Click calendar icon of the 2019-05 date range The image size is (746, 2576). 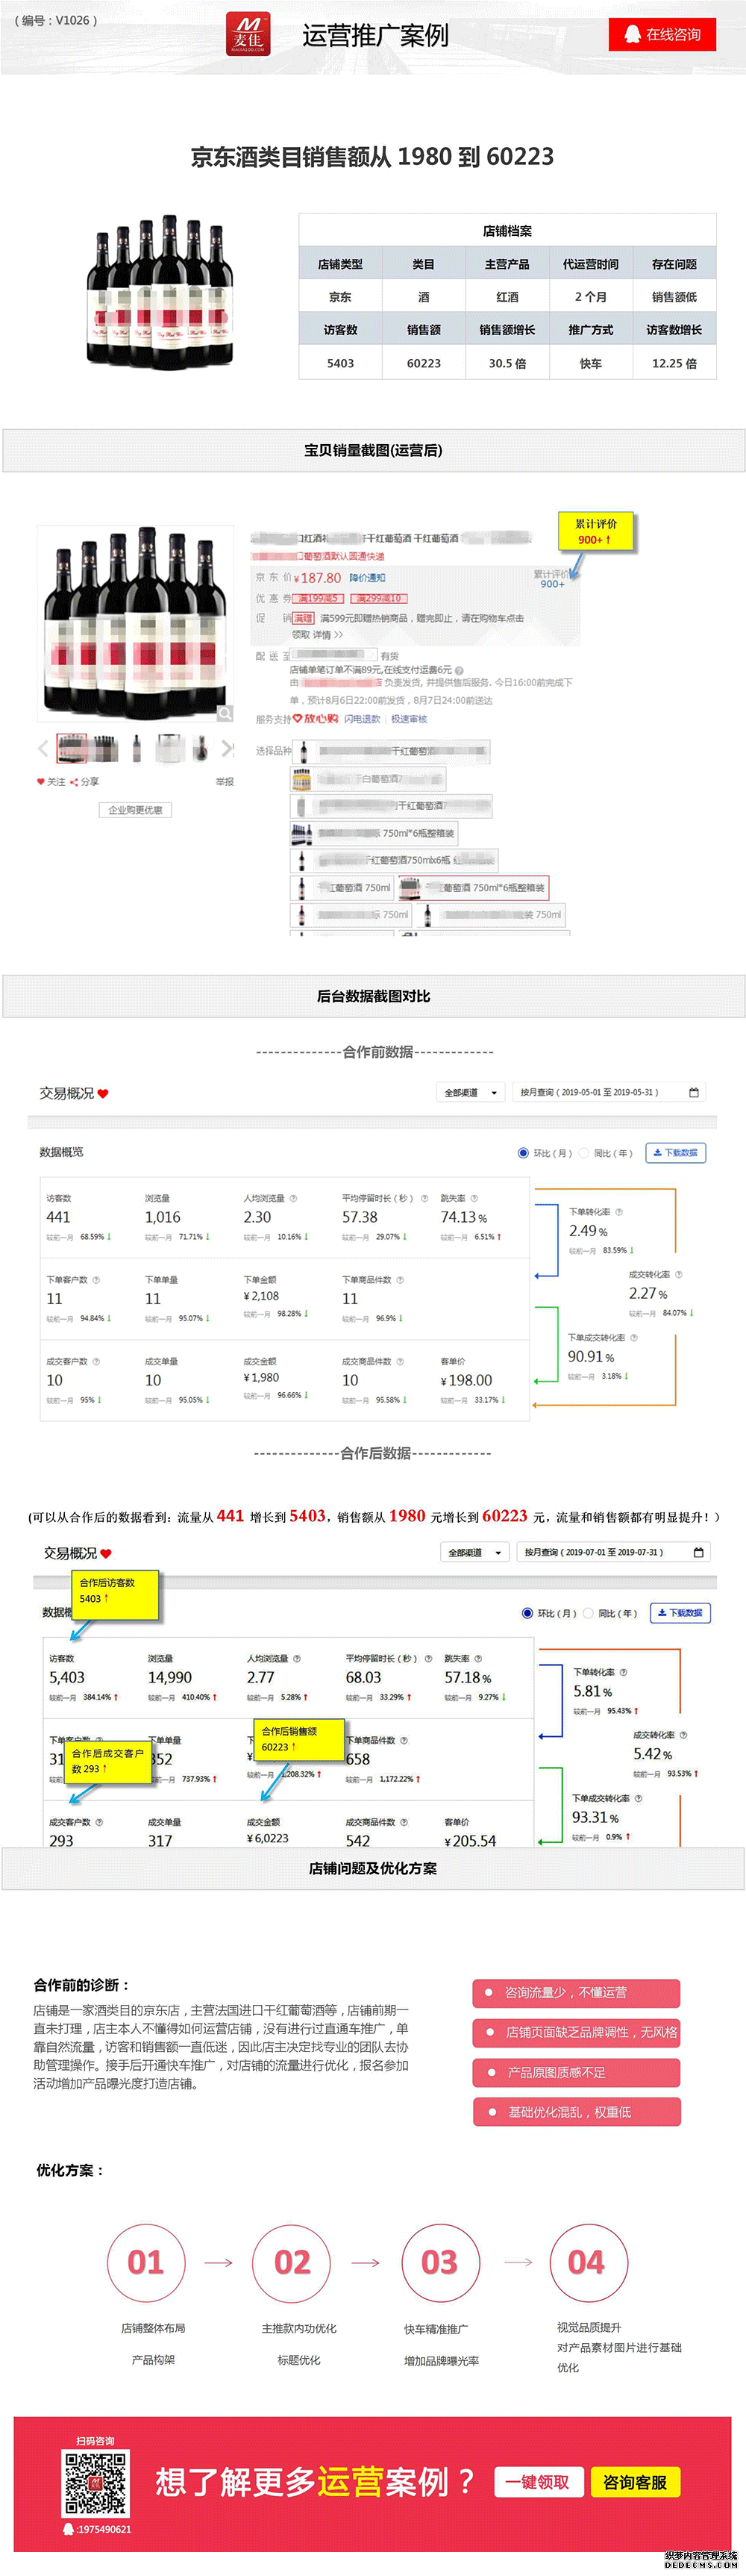point(694,1093)
